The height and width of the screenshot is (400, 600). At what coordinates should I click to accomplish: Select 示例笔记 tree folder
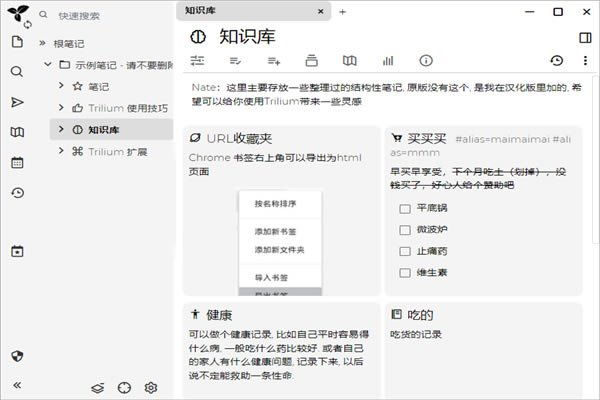pyautogui.click(x=124, y=65)
